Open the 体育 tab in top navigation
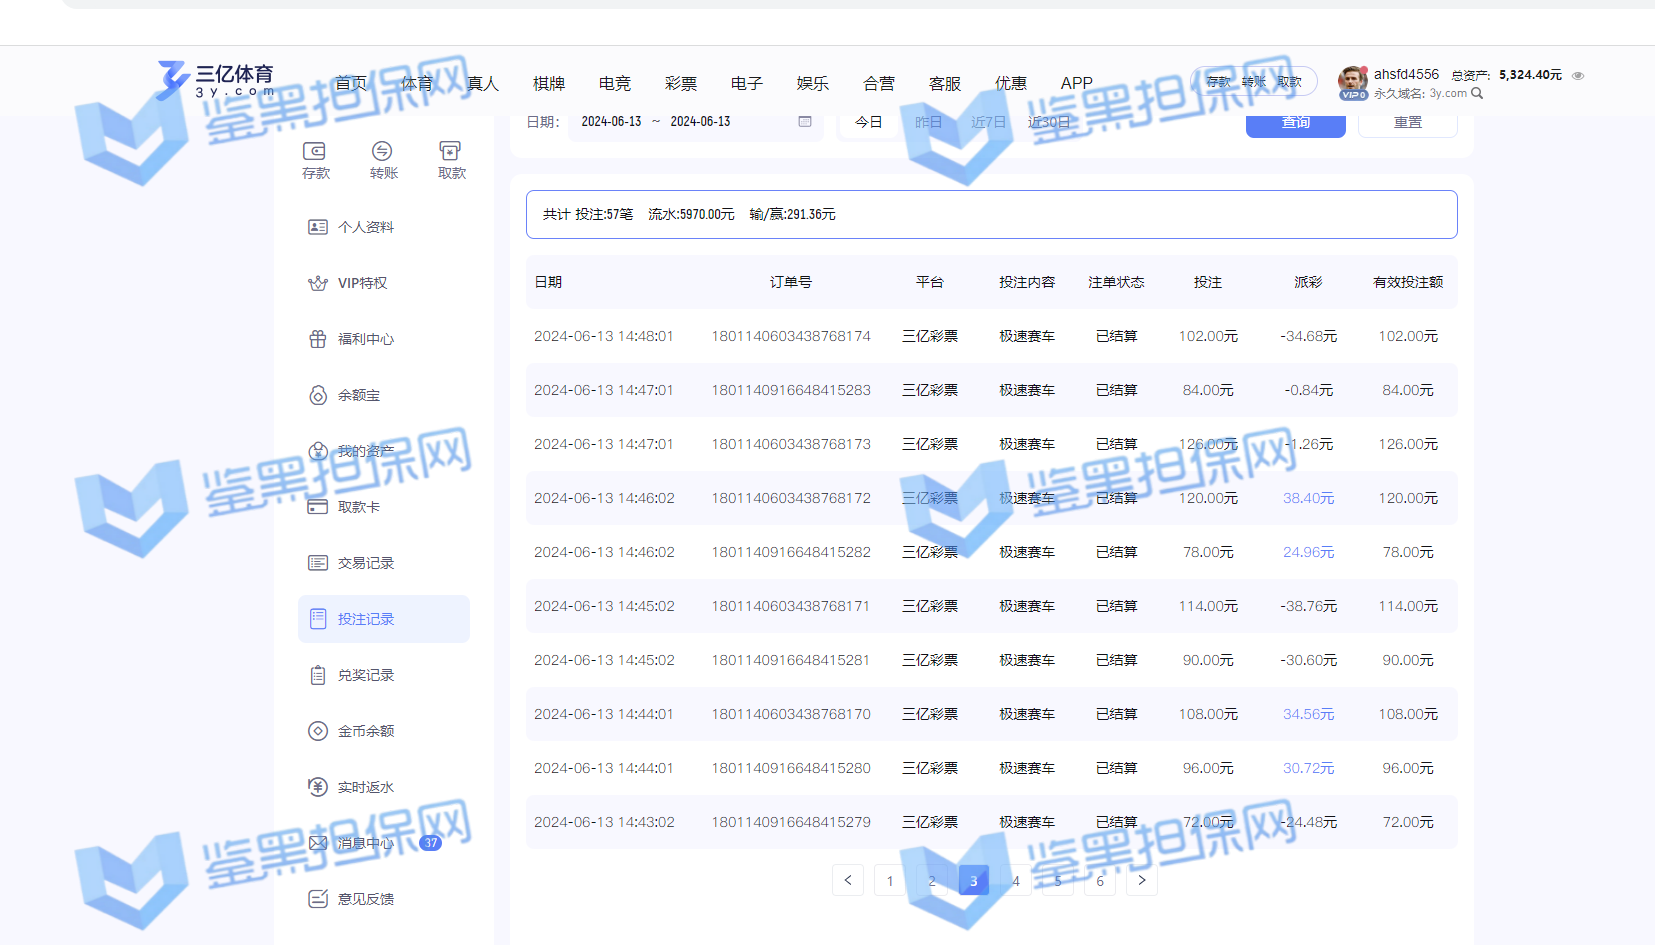 (x=417, y=84)
